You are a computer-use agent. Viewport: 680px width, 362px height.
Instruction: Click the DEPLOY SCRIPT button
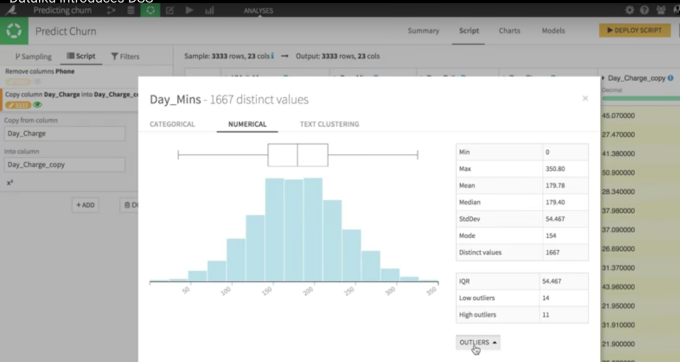(x=635, y=30)
